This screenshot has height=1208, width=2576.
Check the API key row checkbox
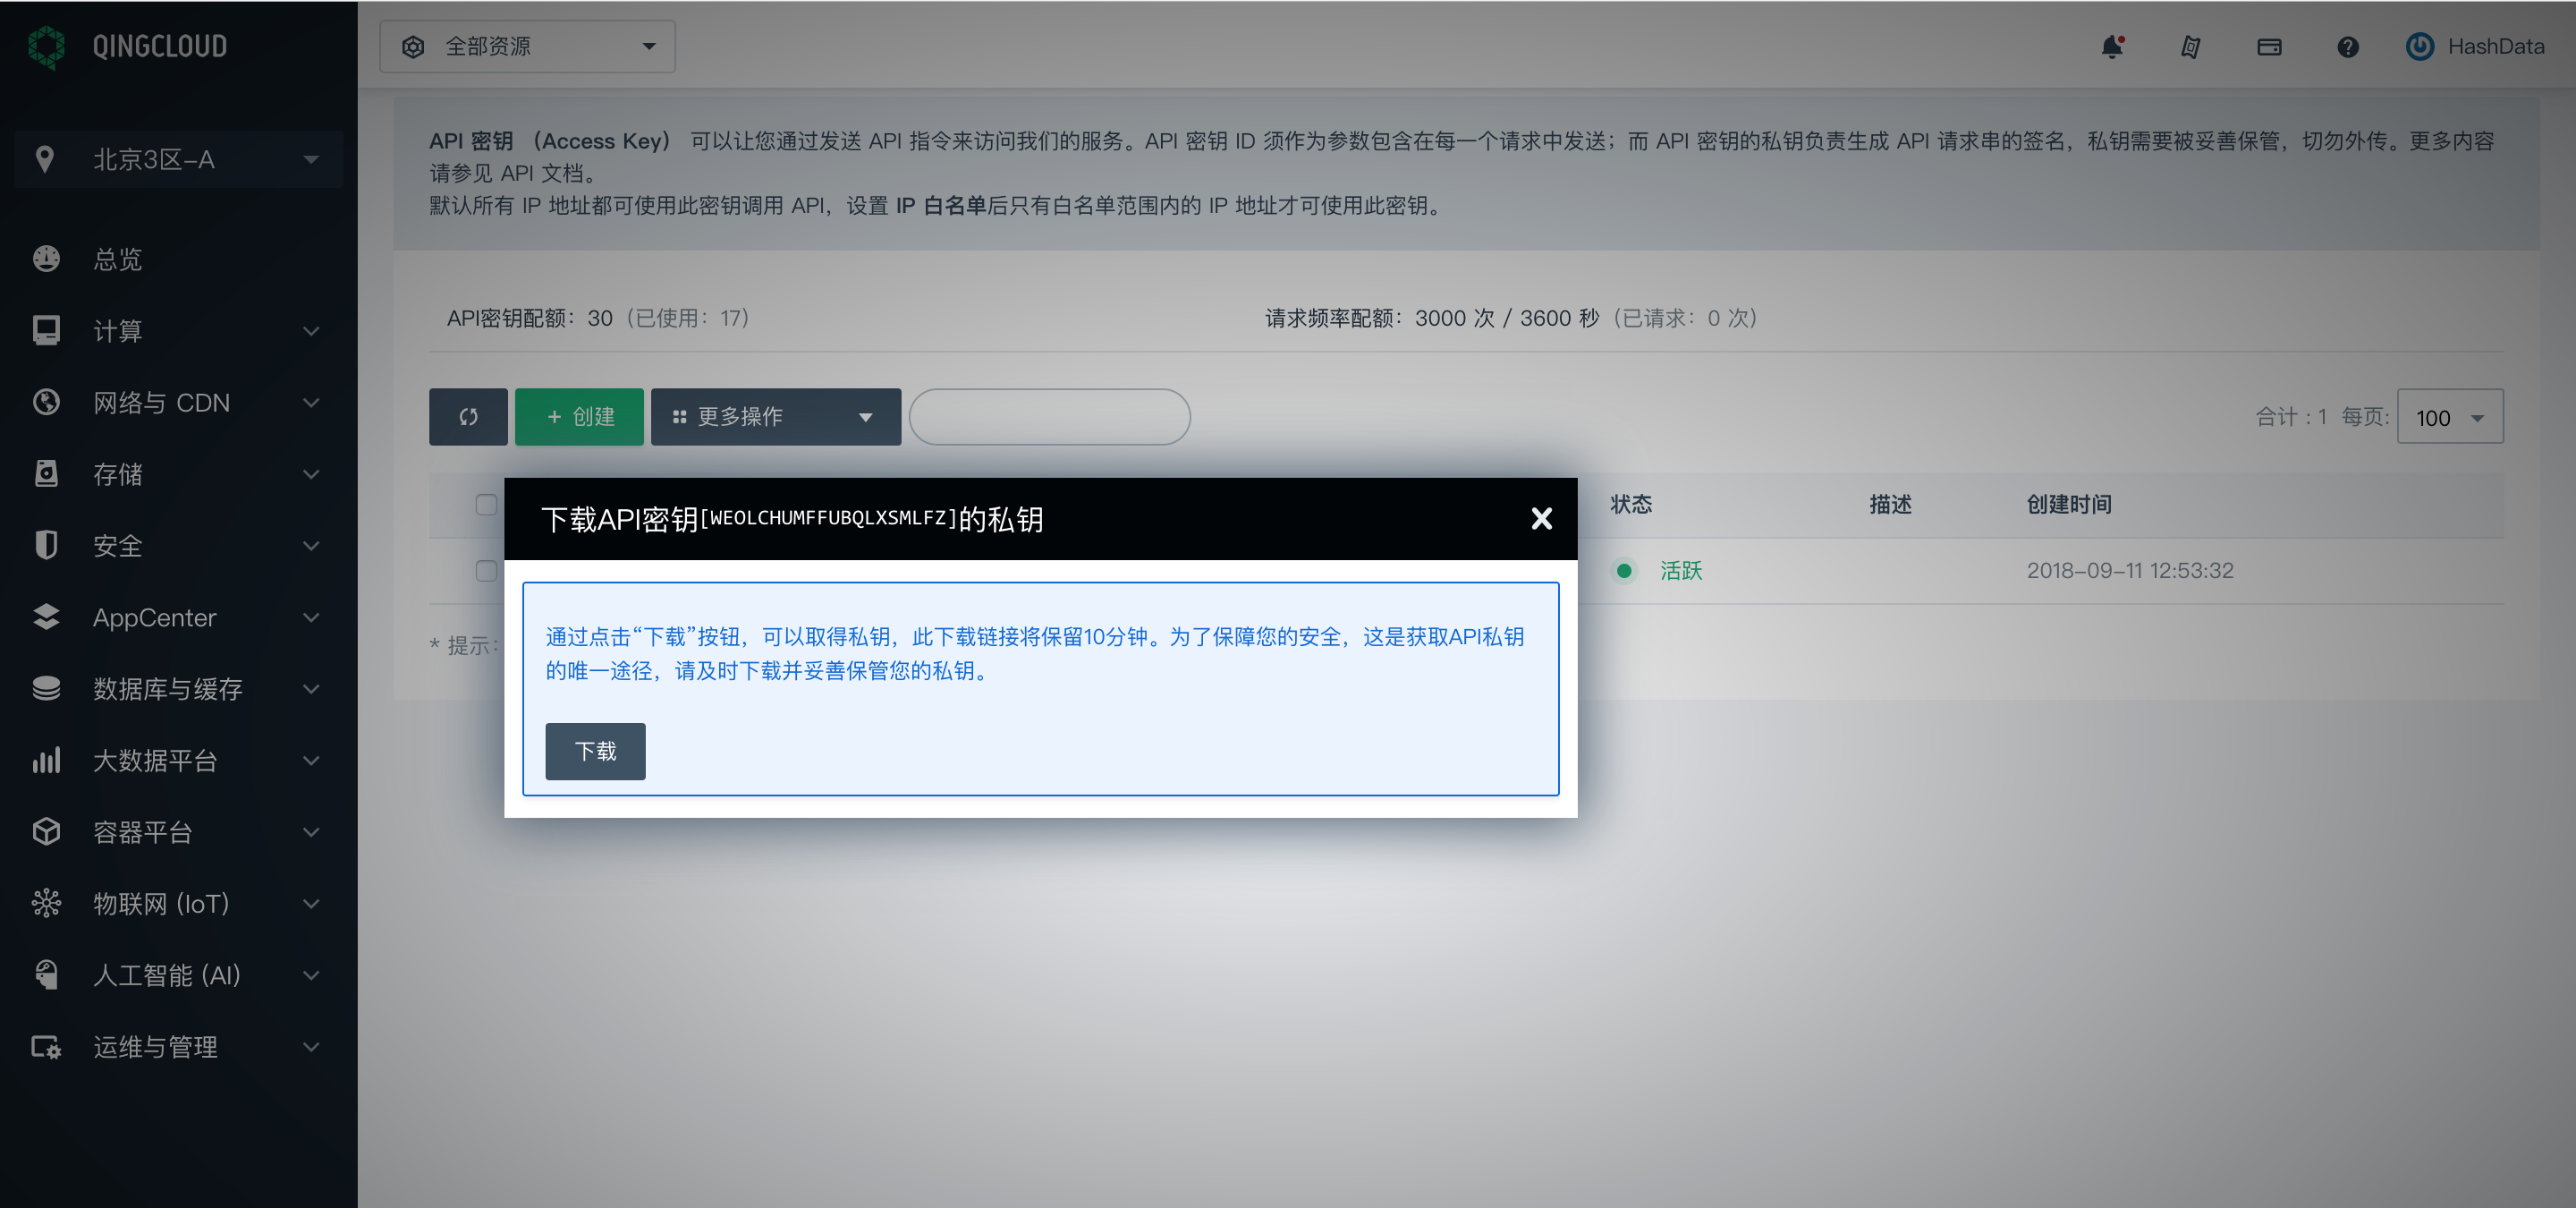pos(486,571)
